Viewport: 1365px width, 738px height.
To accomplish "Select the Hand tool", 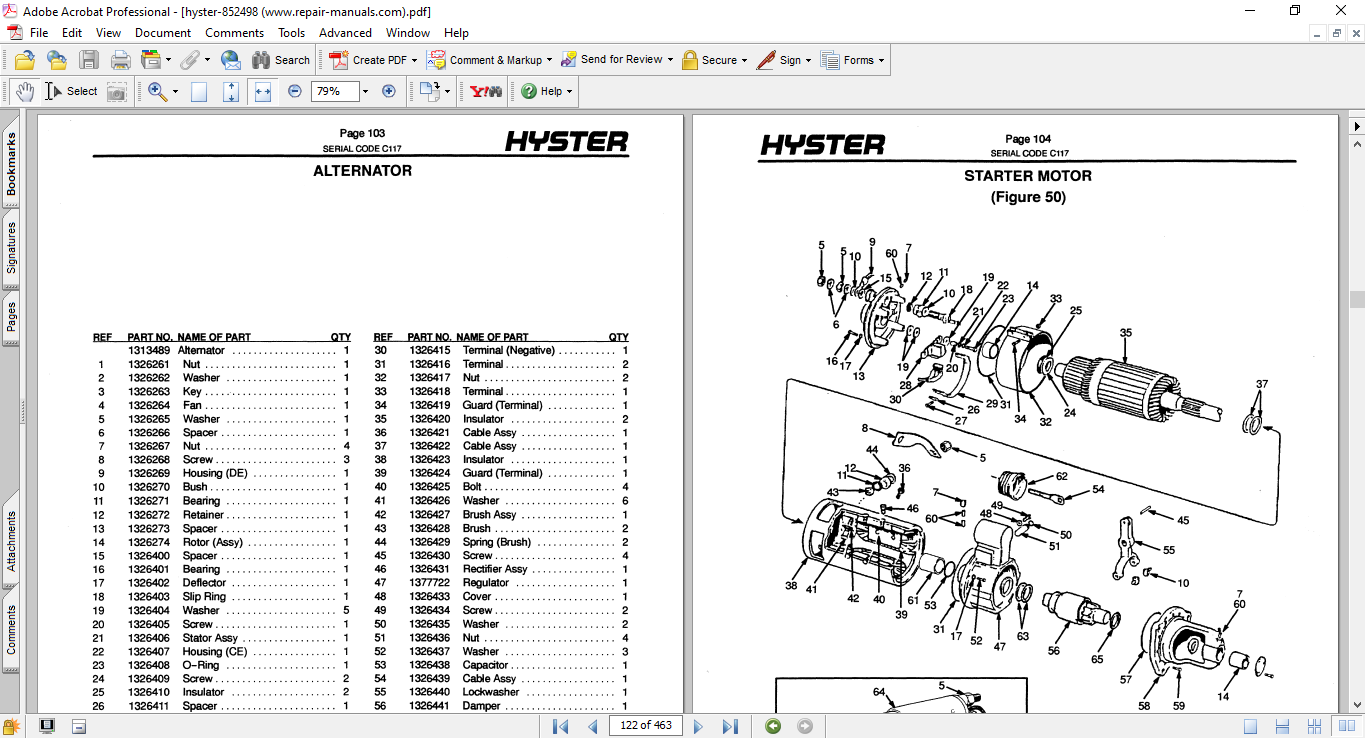I will 24,91.
